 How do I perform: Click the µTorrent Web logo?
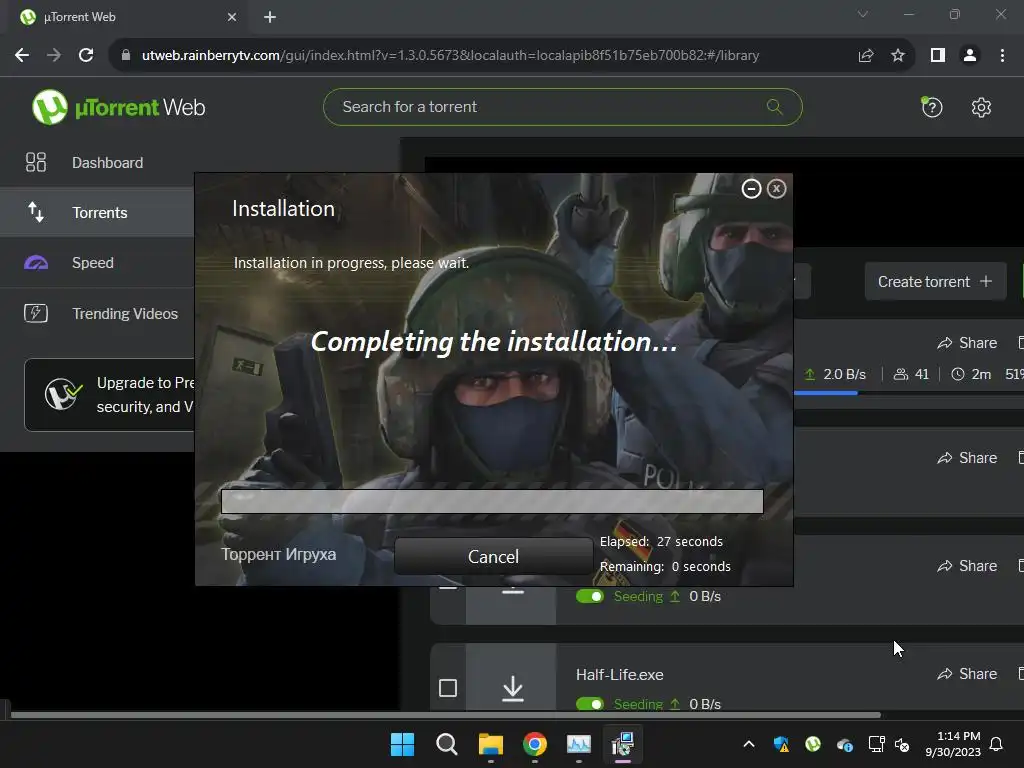coord(118,107)
